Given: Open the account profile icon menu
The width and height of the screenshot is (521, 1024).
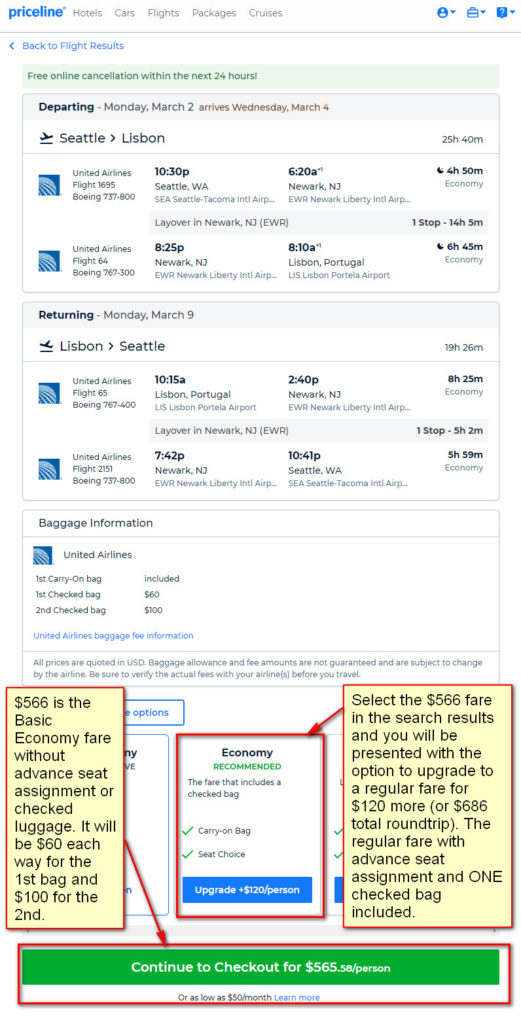Looking at the screenshot, I should pyautogui.click(x=445, y=12).
